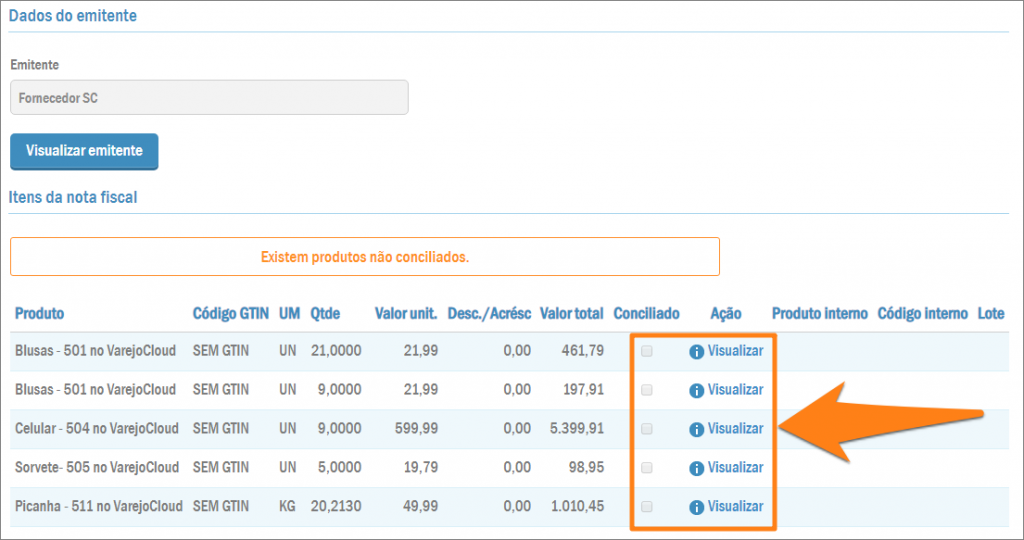
Task: Click info icon for Blusas with quantity 21,0000
Action: [x=697, y=351]
